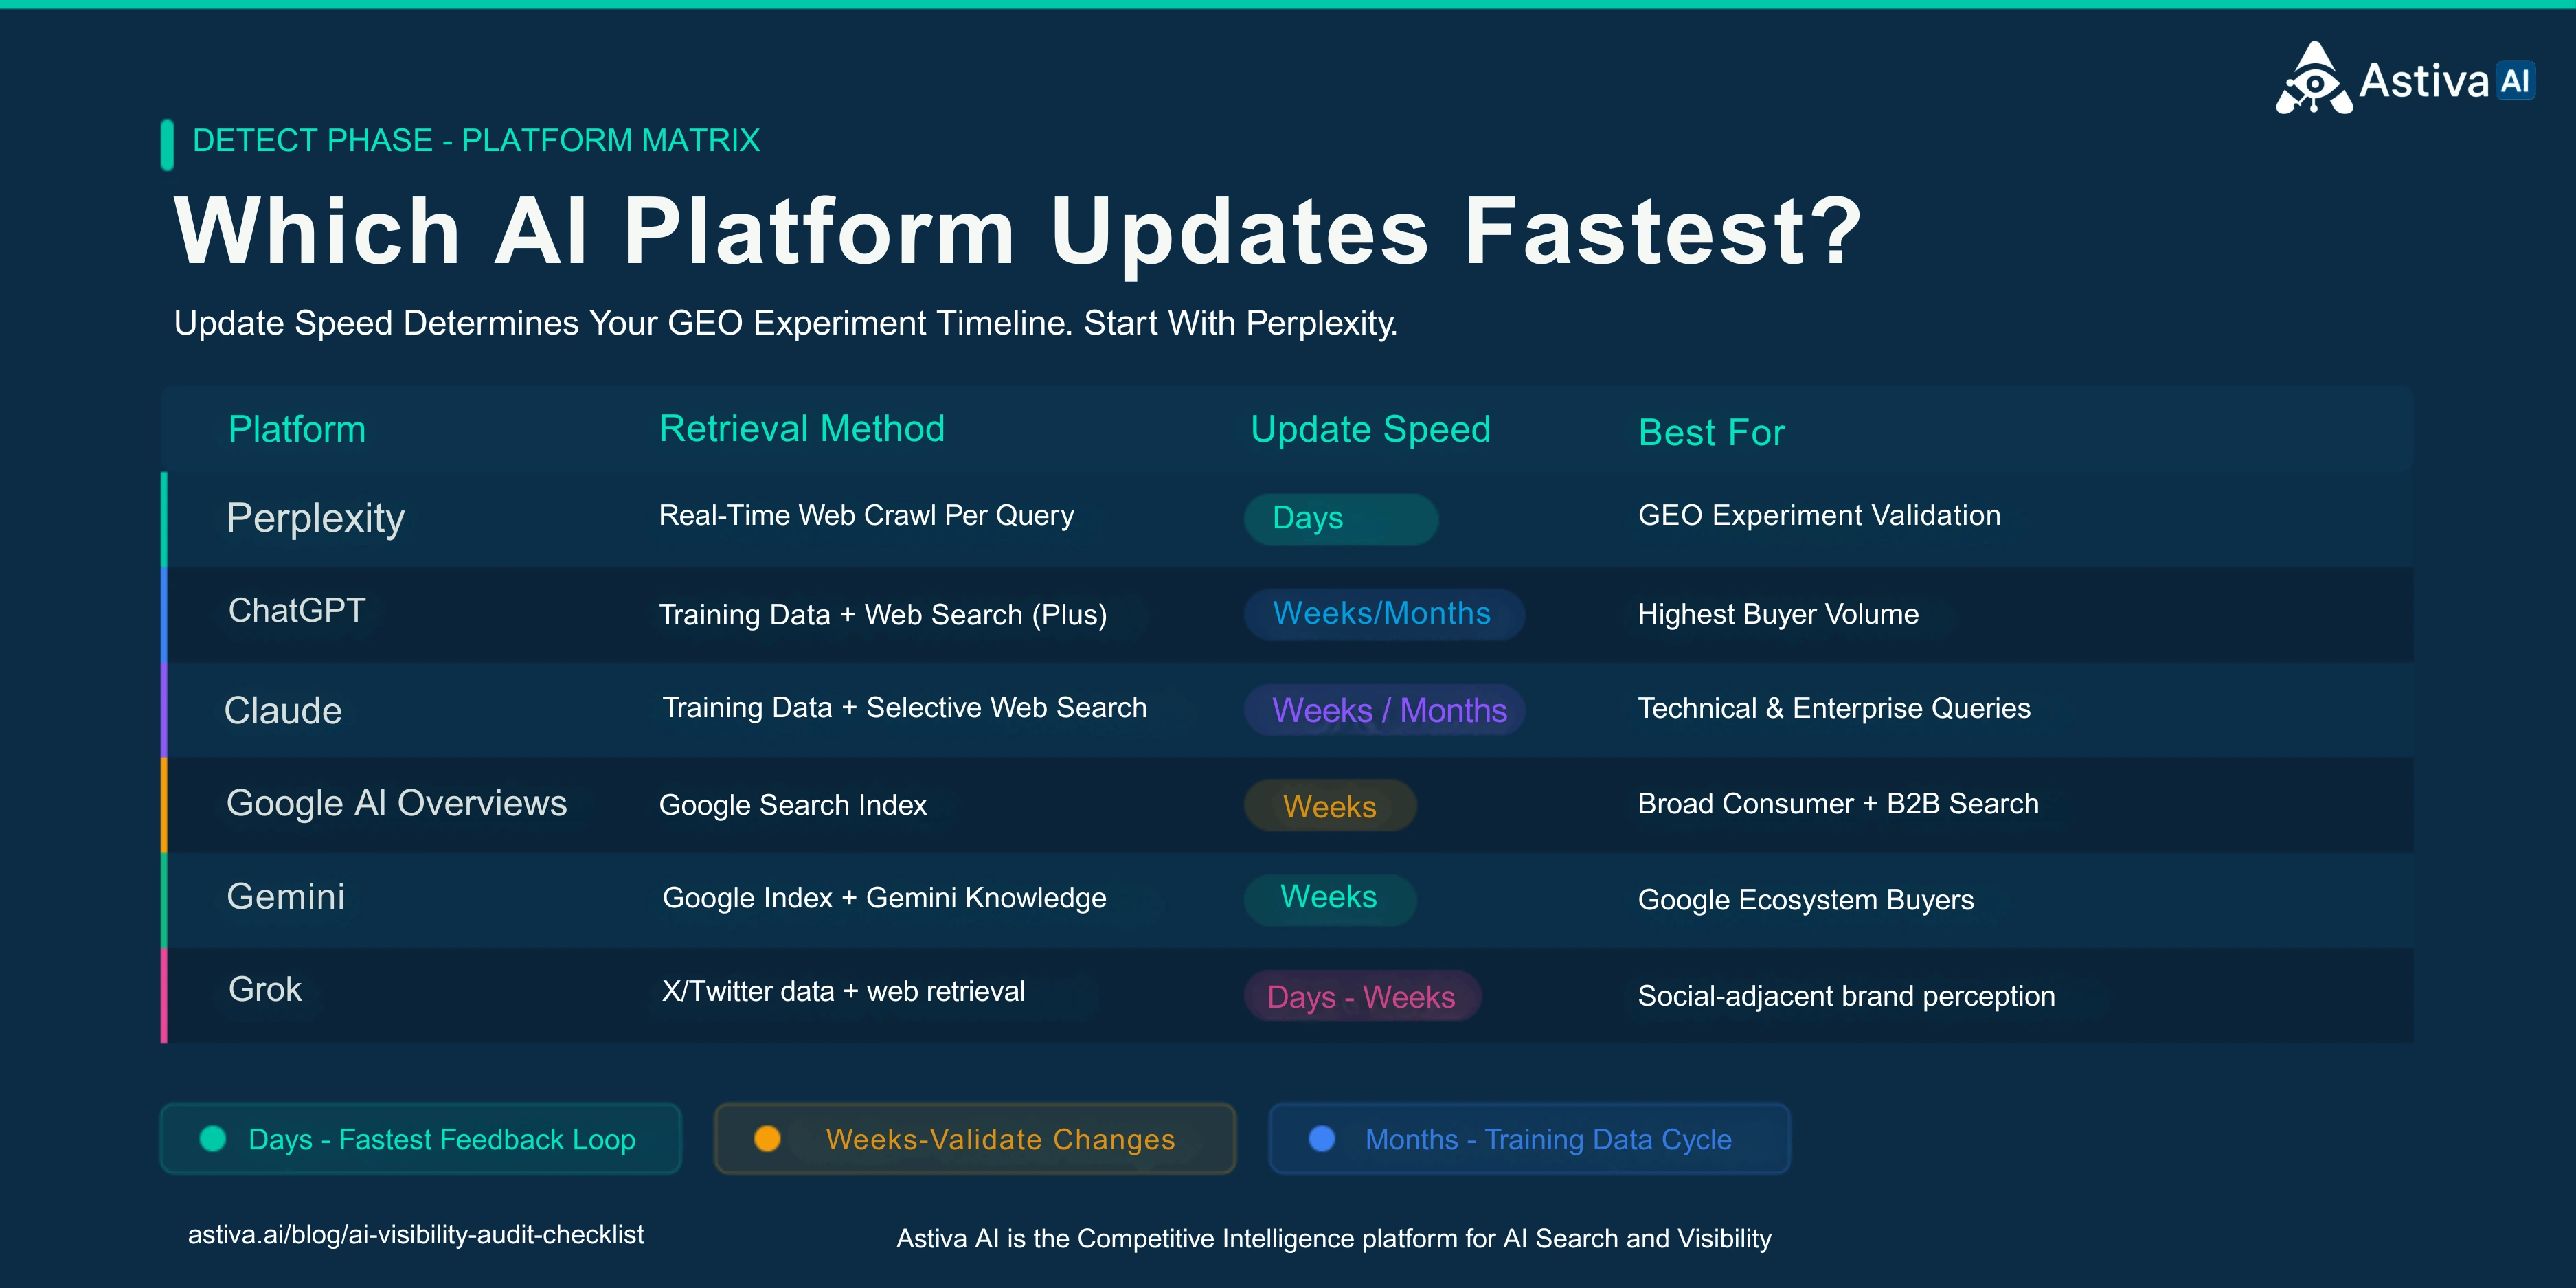Click the Astiva AI brand wordmark
The width and height of the screenshot is (2576, 1288).
[2446, 80]
